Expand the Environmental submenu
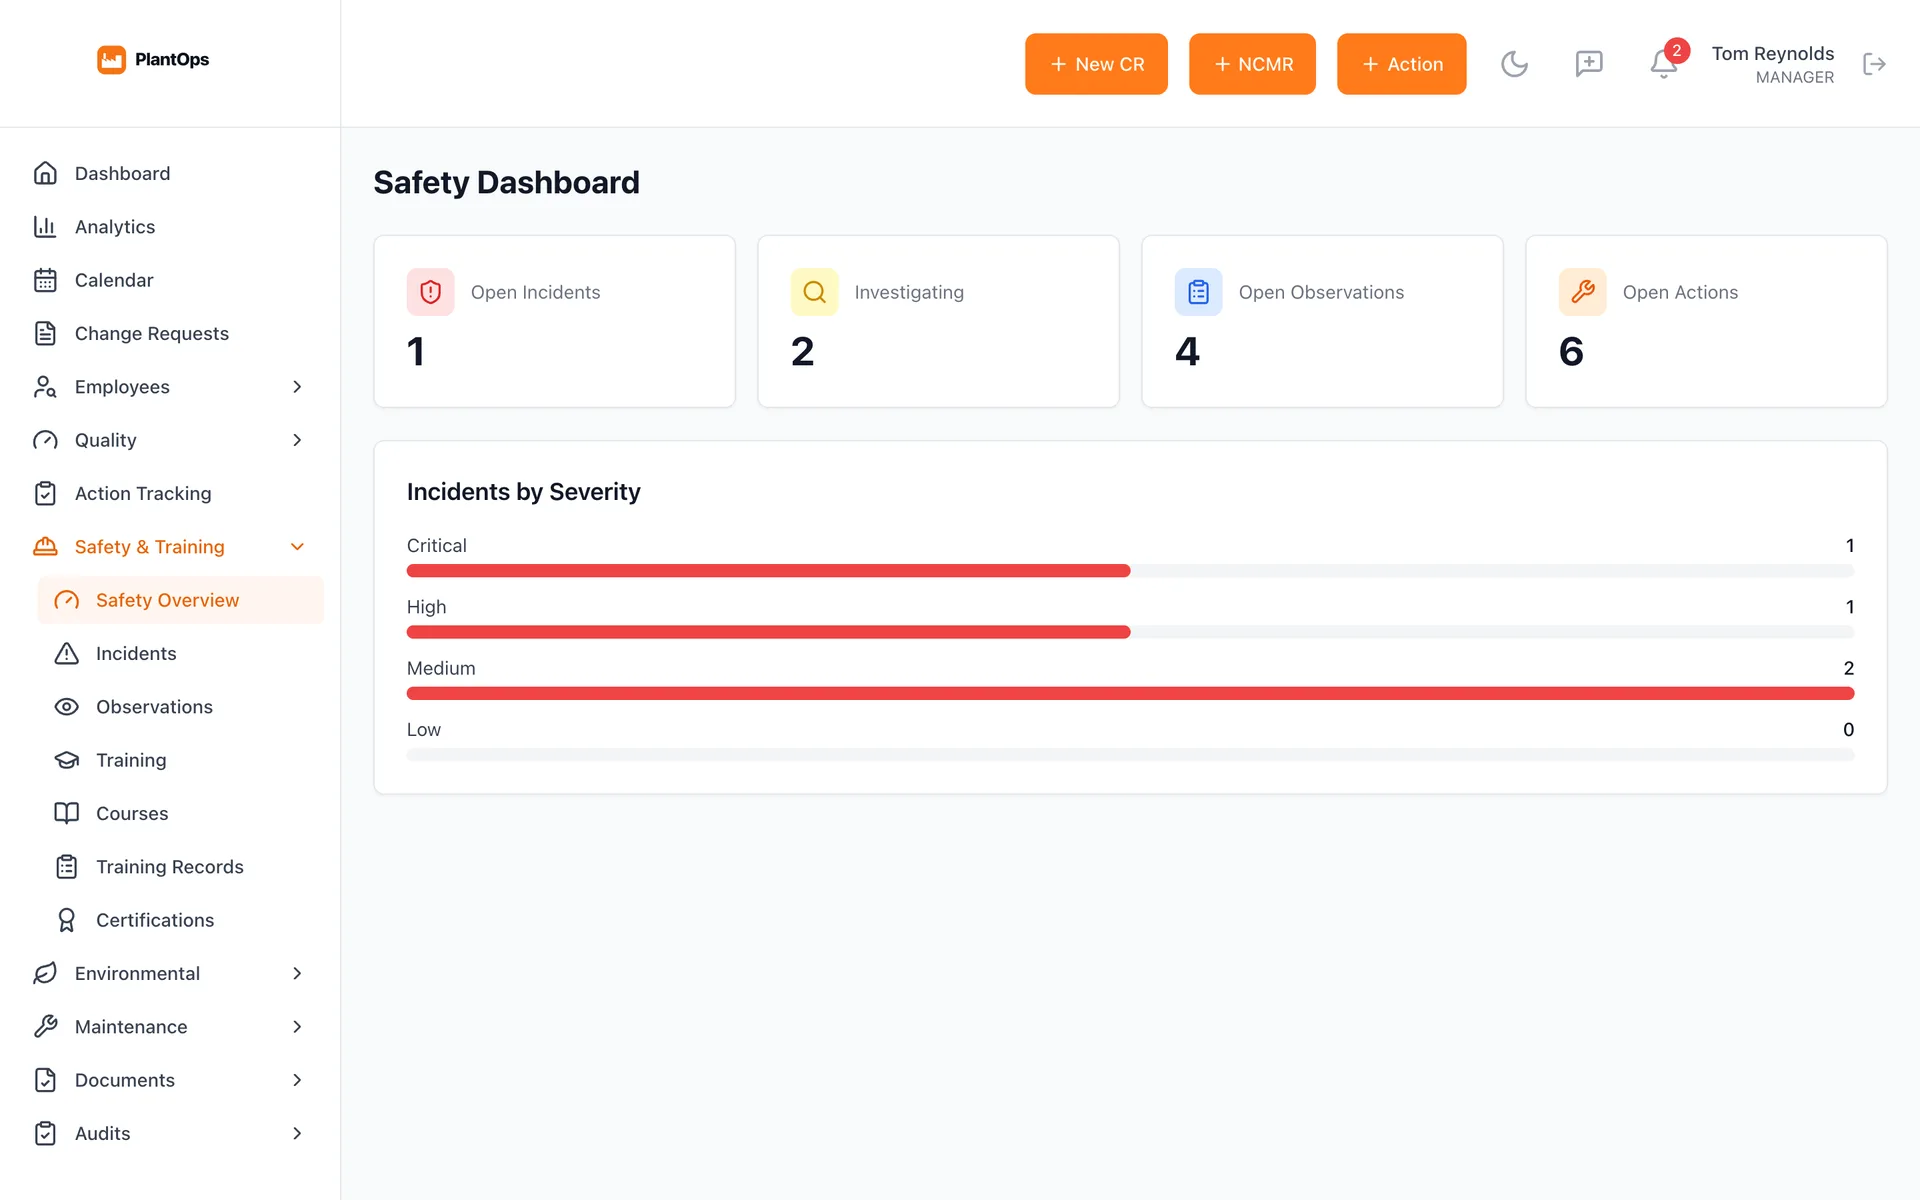 pyautogui.click(x=297, y=974)
